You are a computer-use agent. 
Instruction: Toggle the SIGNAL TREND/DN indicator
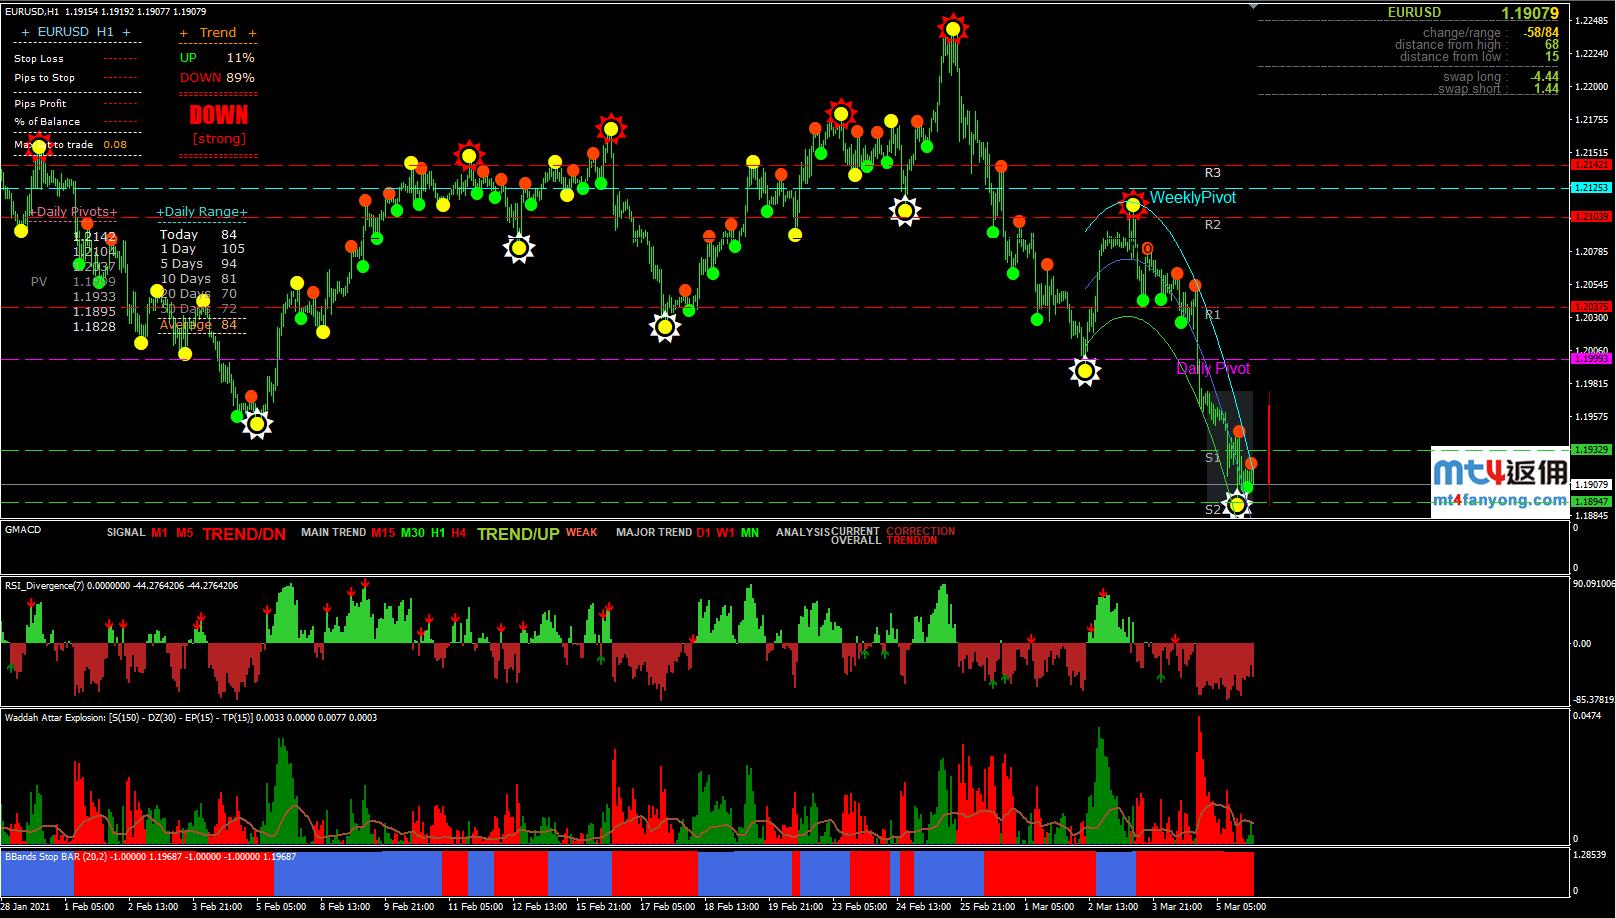click(x=243, y=533)
